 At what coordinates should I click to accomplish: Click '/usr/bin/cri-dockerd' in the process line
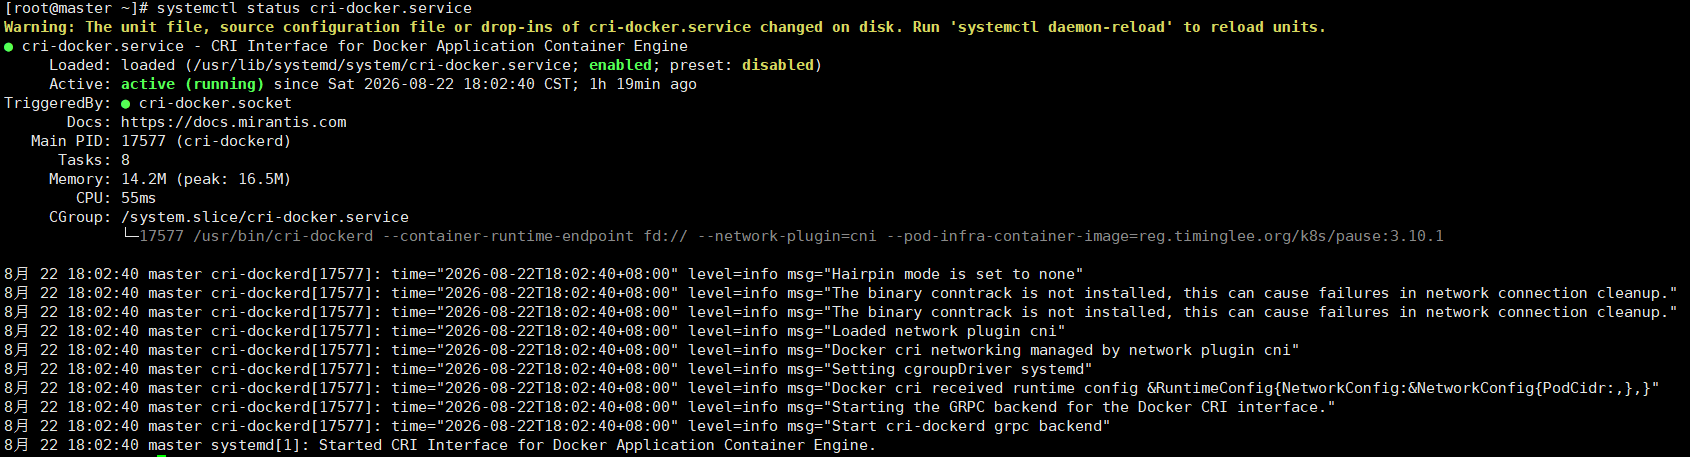click(x=283, y=236)
